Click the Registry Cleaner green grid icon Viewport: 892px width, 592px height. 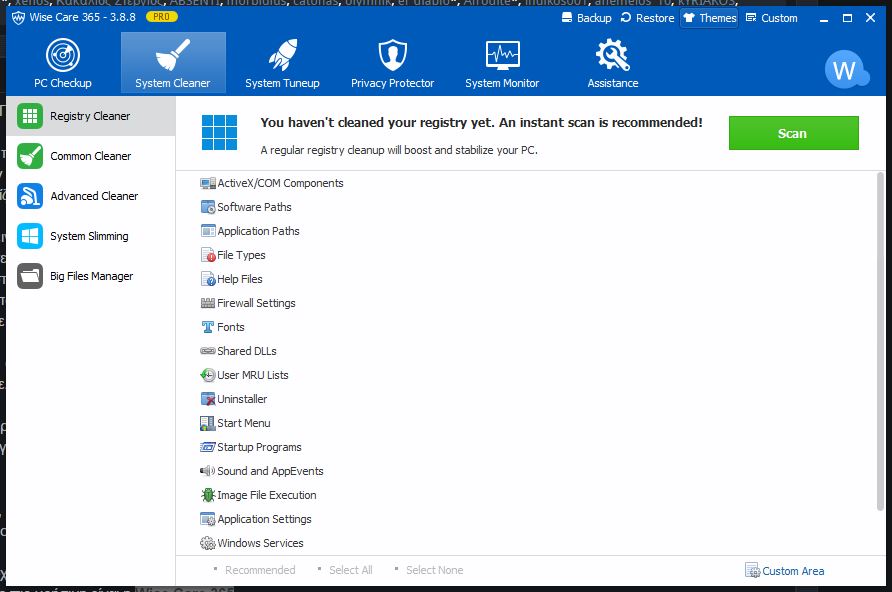[x=30, y=116]
